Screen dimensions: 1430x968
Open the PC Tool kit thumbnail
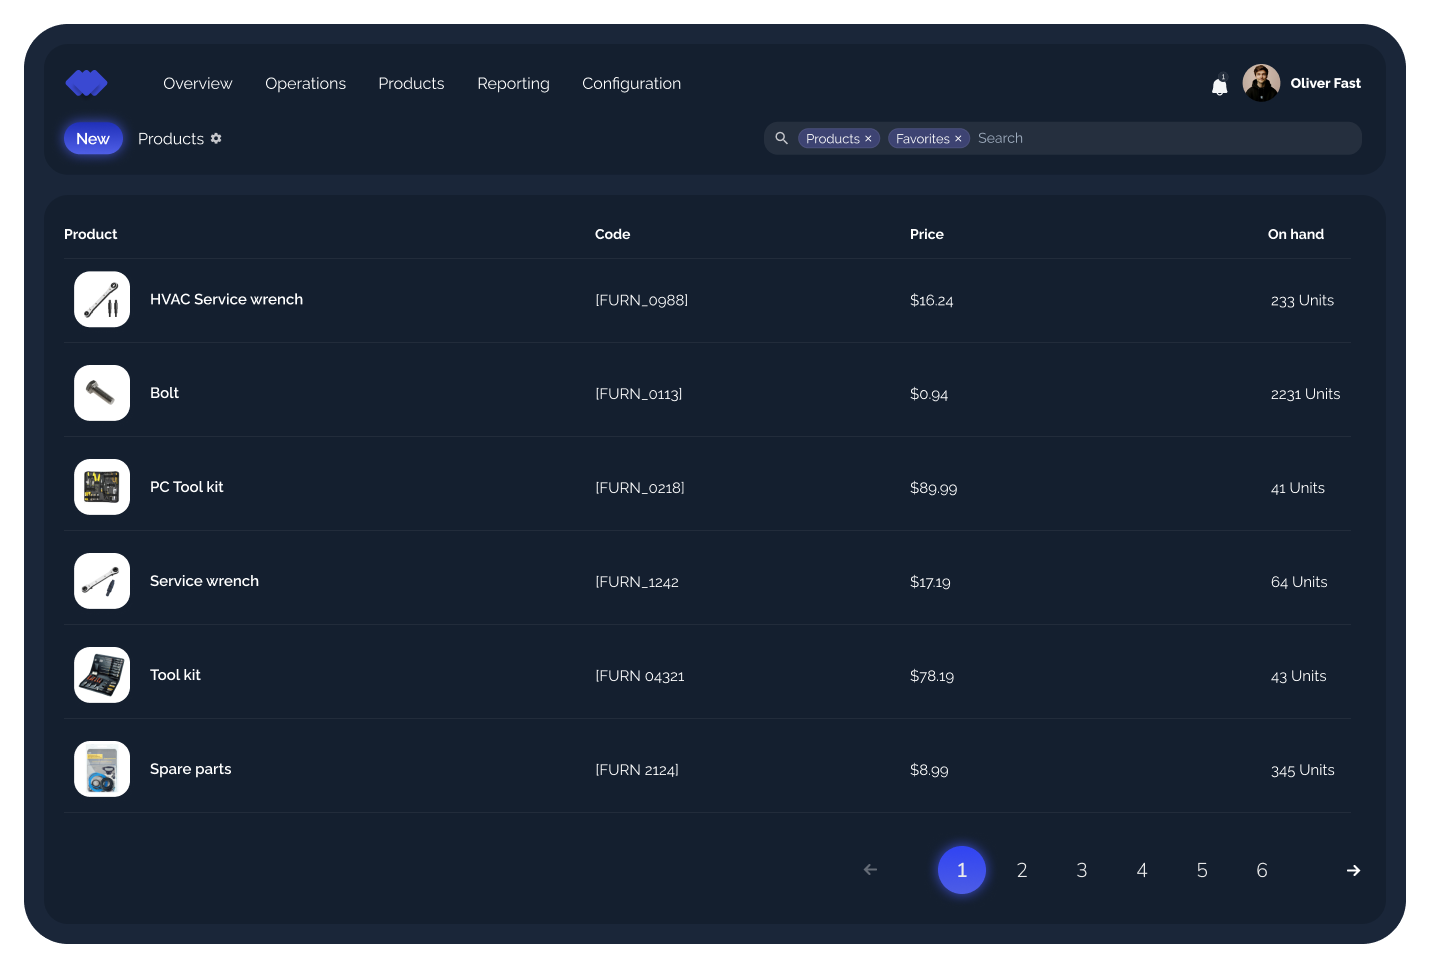[x=102, y=487]
